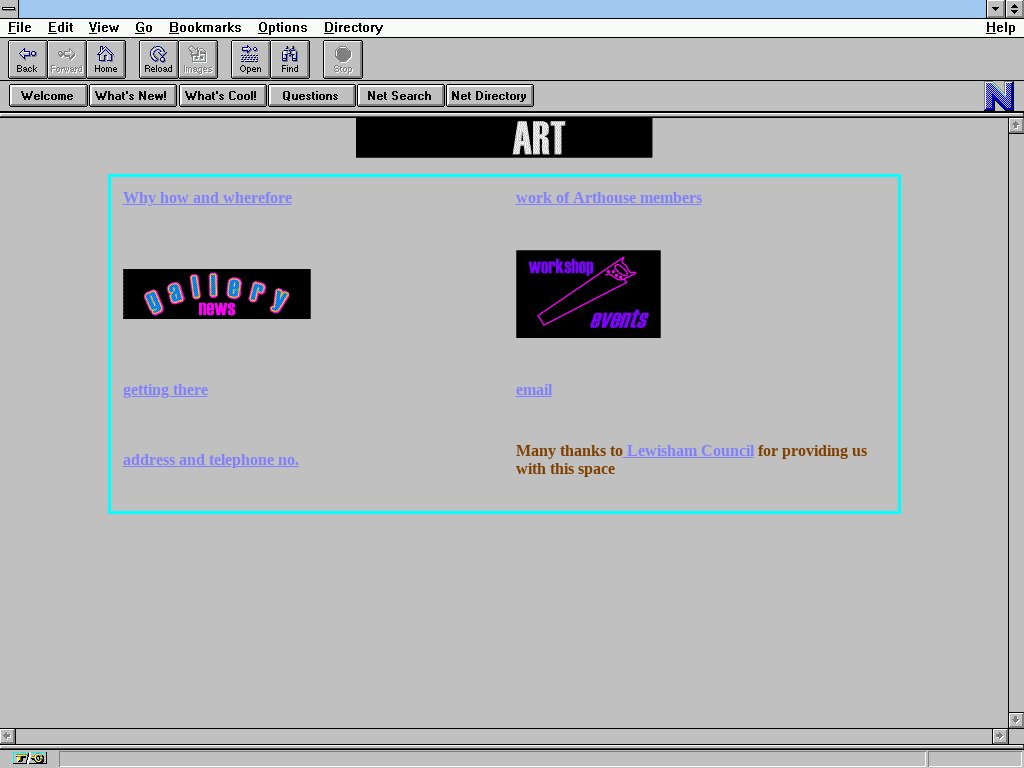Follow the Lewisham Council link

[x=690, y=451]
